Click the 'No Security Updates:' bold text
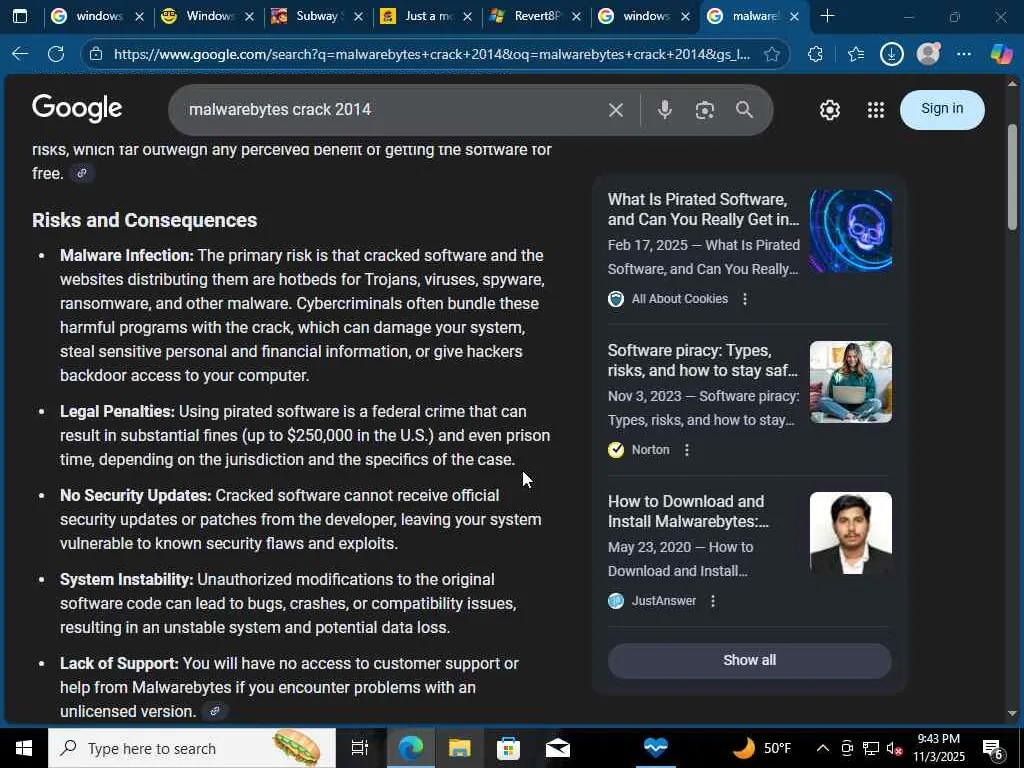The width and height of the screenshot is (1024, 768). tap(136, 496)
